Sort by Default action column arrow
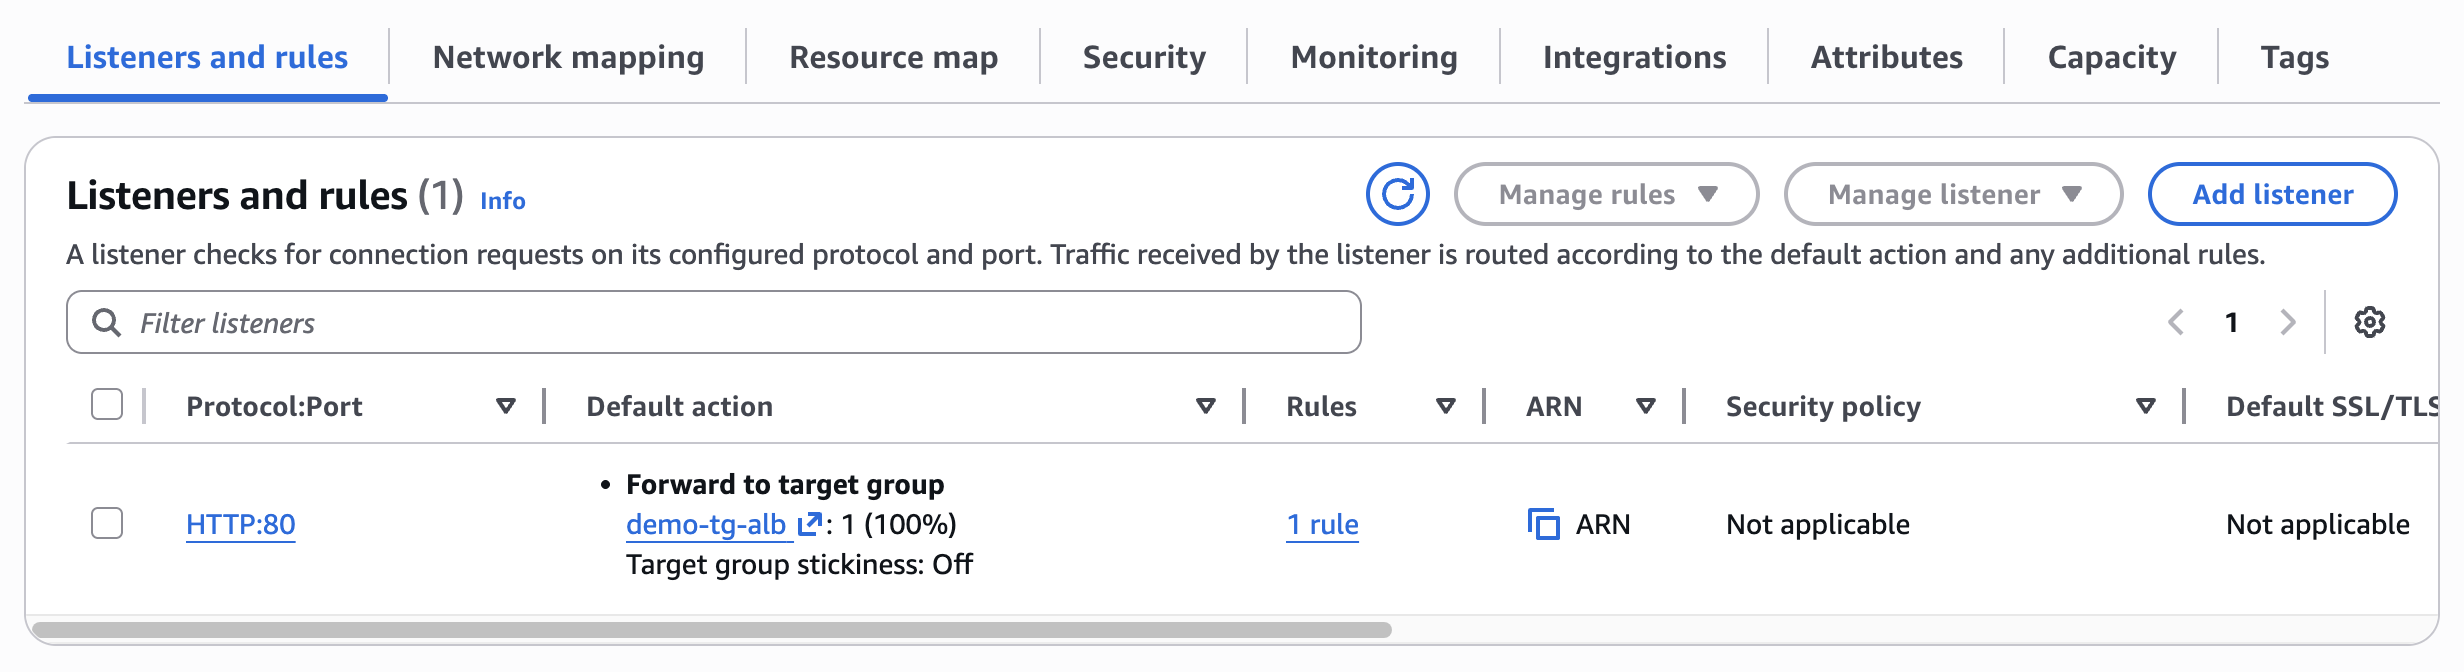This screenshot has width=2464, height=672. pyautogui.click(x=1206, y=406)
